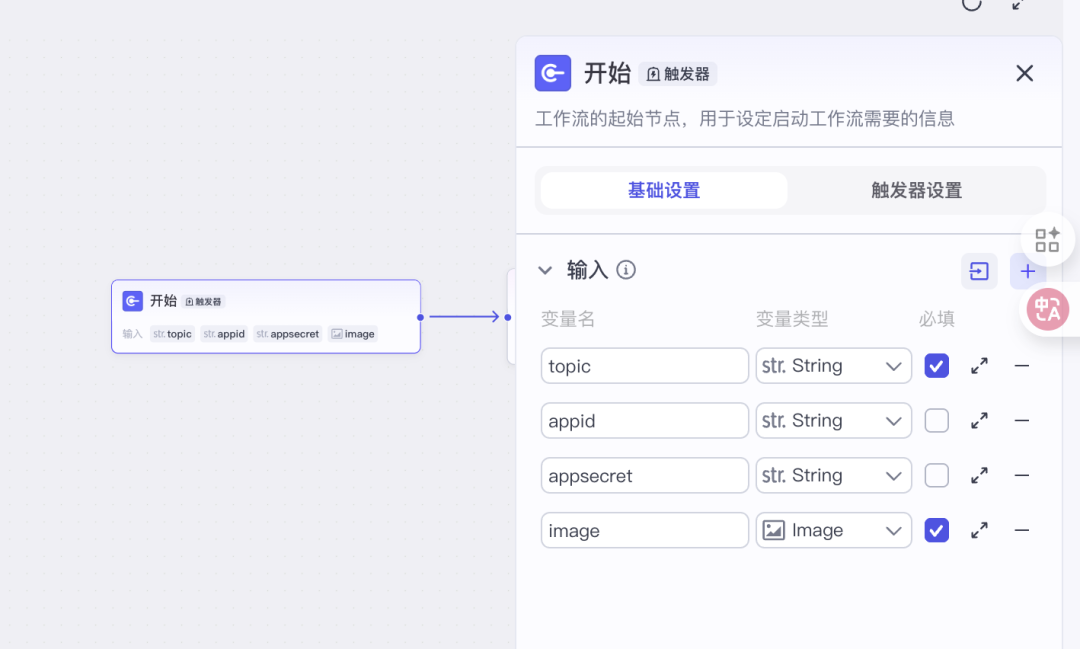The height and width of the screenshot is (649, 1080).
Task: Click the floating translate icon
Action: (1049, 310)
